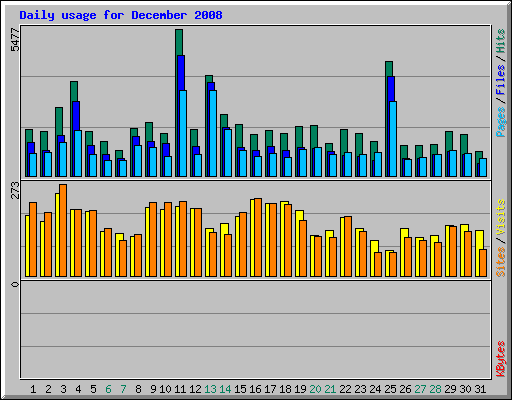Click day 31 on the x-axis
Image resolution: width=512 pixels, height=400 pixels.
(x=480, y=389)
